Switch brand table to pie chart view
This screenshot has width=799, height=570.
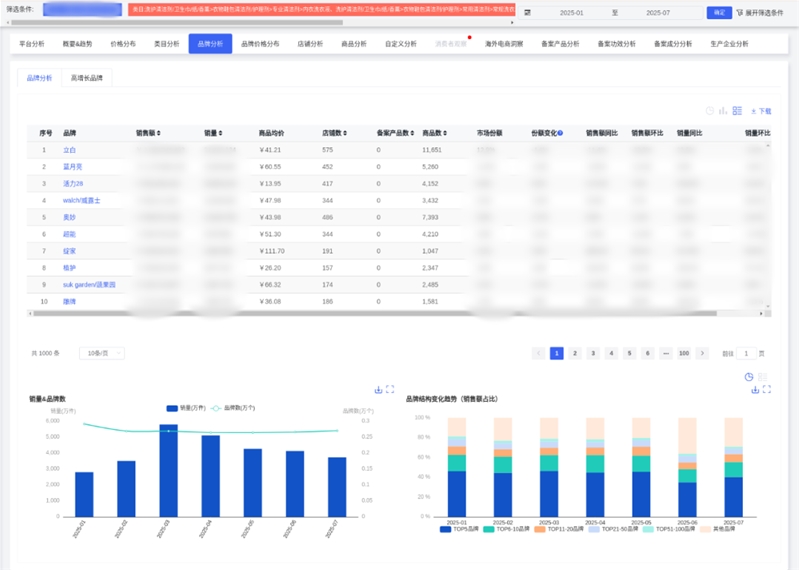709,111
